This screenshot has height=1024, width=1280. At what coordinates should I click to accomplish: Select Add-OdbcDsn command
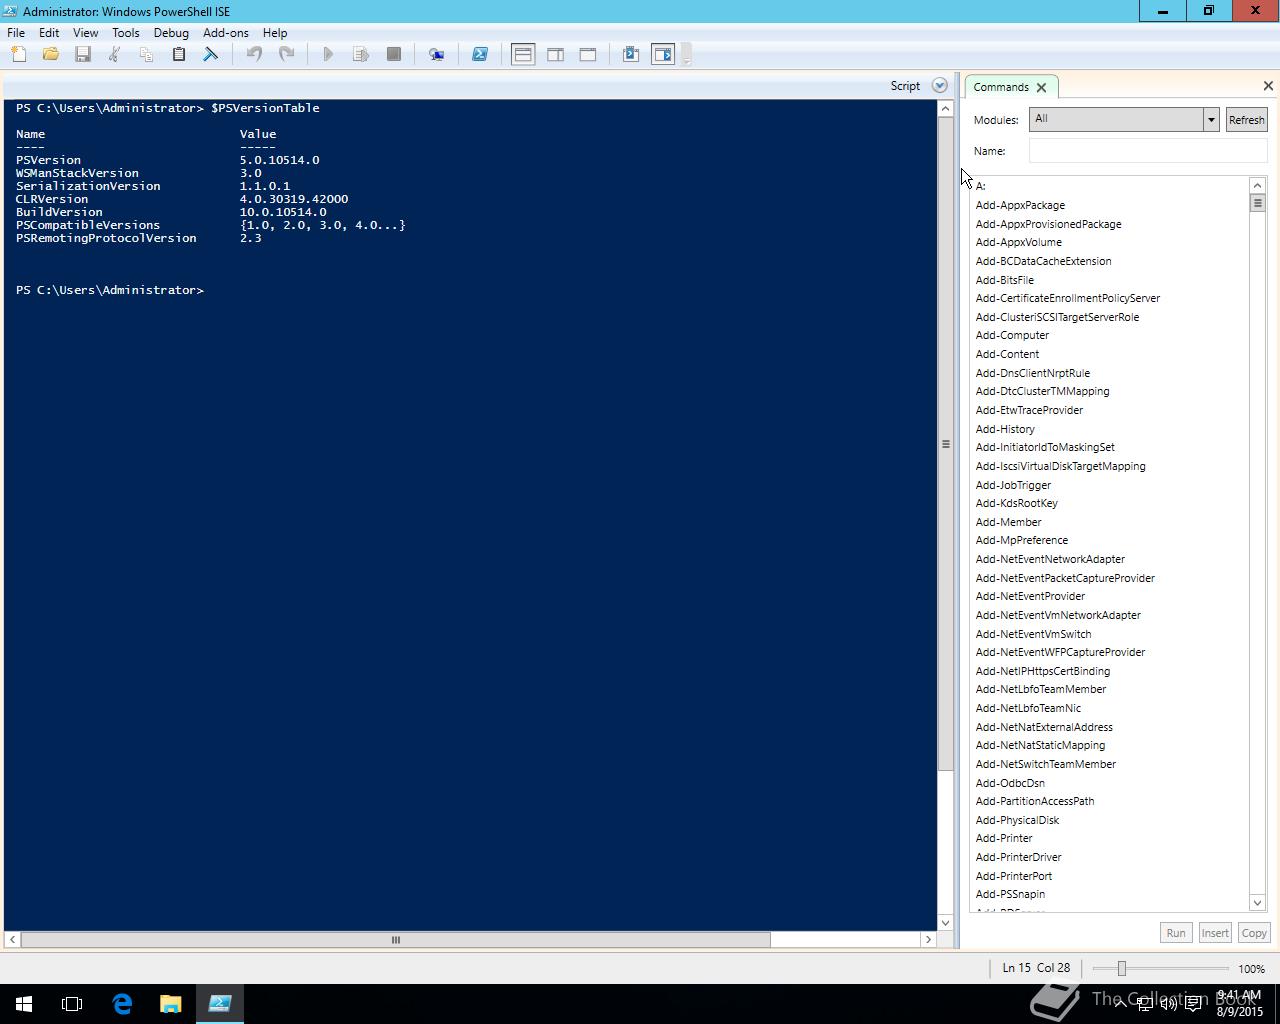(1010, 783)
